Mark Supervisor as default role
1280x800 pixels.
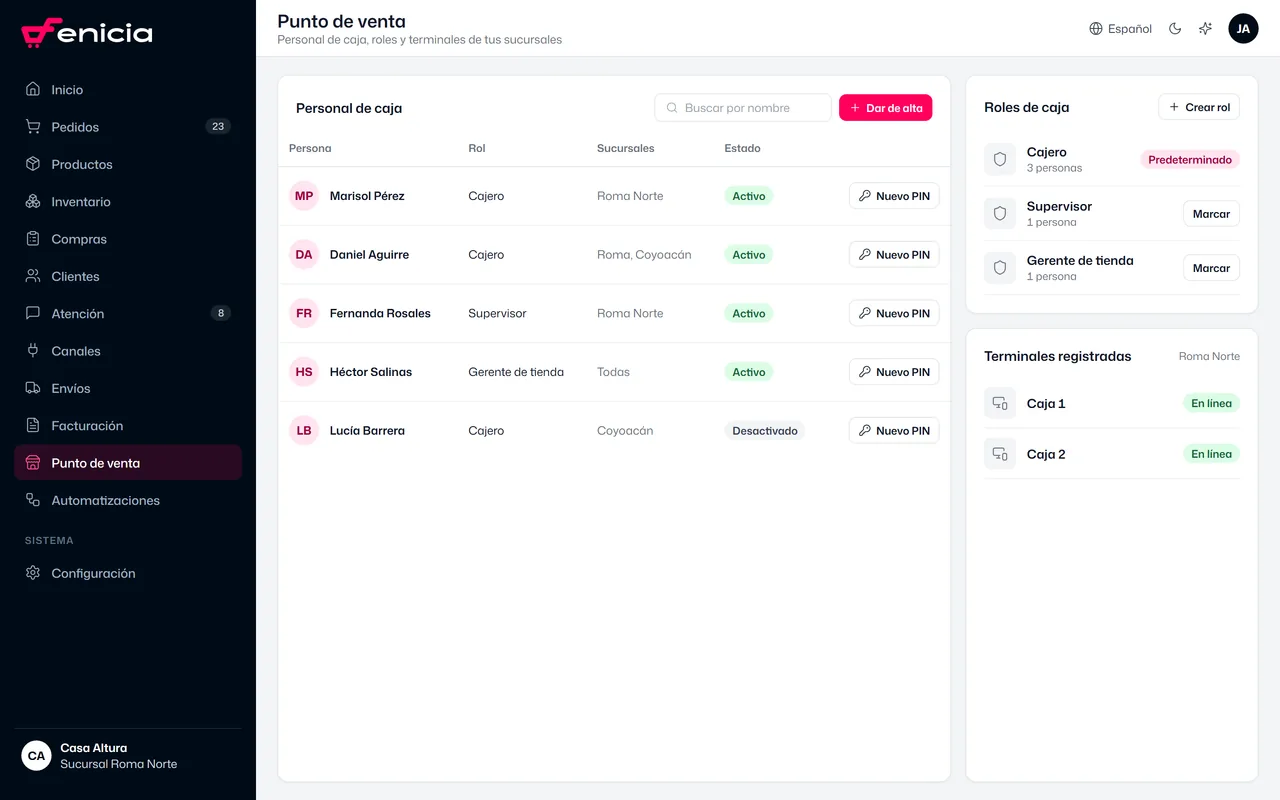point(1211,214)
